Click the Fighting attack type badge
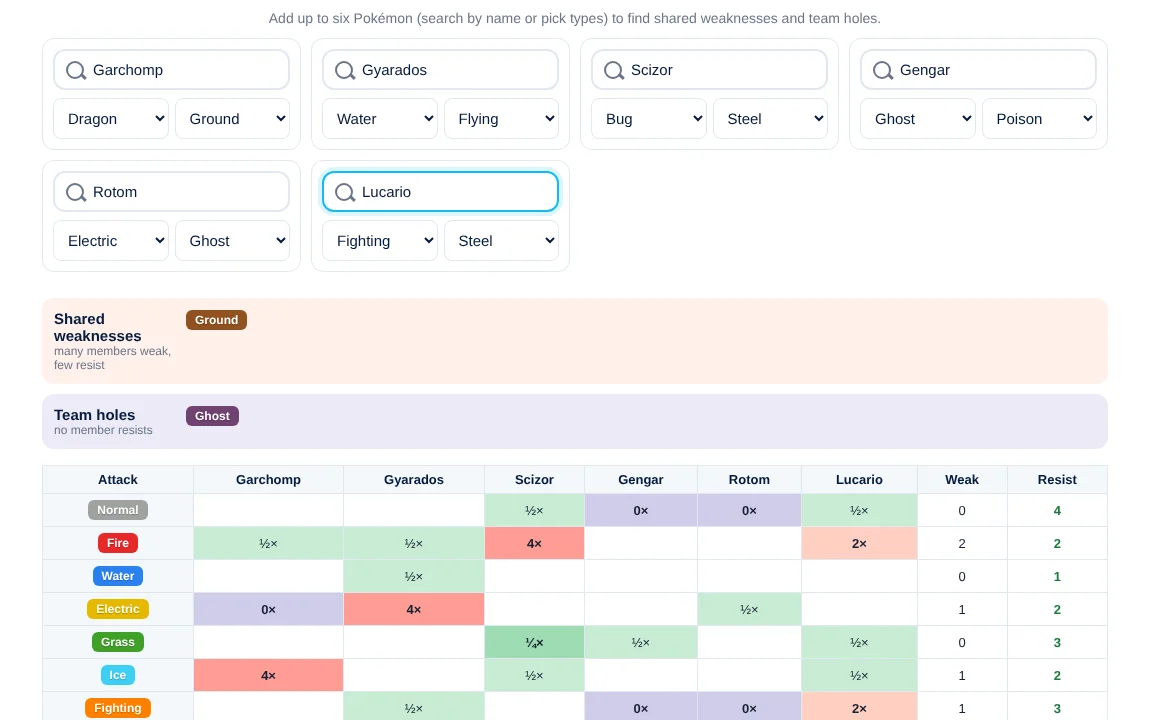The image size is (1150, 720). pos(118,708)
